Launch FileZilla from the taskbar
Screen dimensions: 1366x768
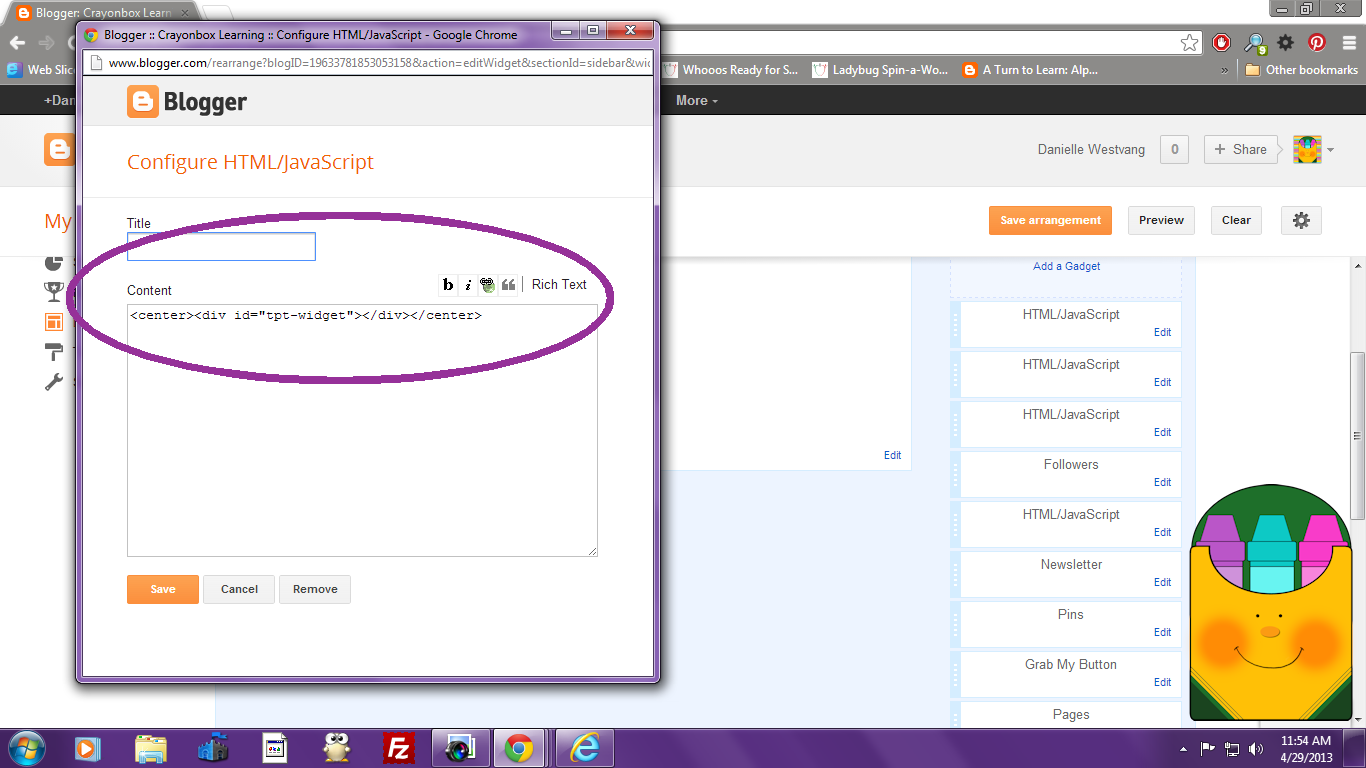398,747
